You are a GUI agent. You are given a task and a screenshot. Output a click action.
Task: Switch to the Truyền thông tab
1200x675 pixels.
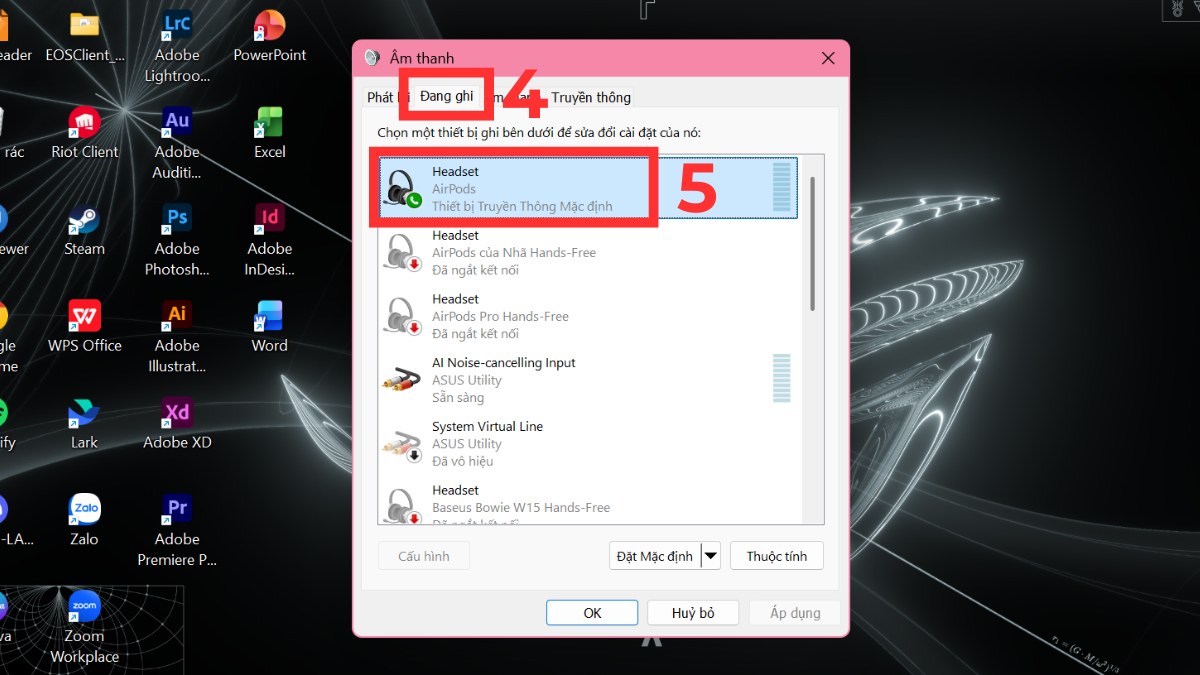pos(591,97)
